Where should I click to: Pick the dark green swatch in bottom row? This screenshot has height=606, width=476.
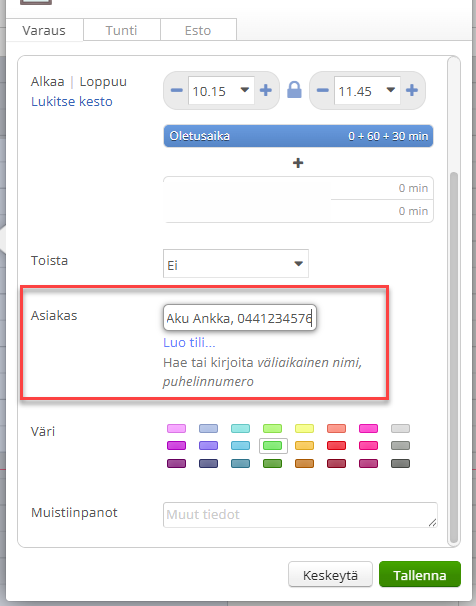(272, 463)
